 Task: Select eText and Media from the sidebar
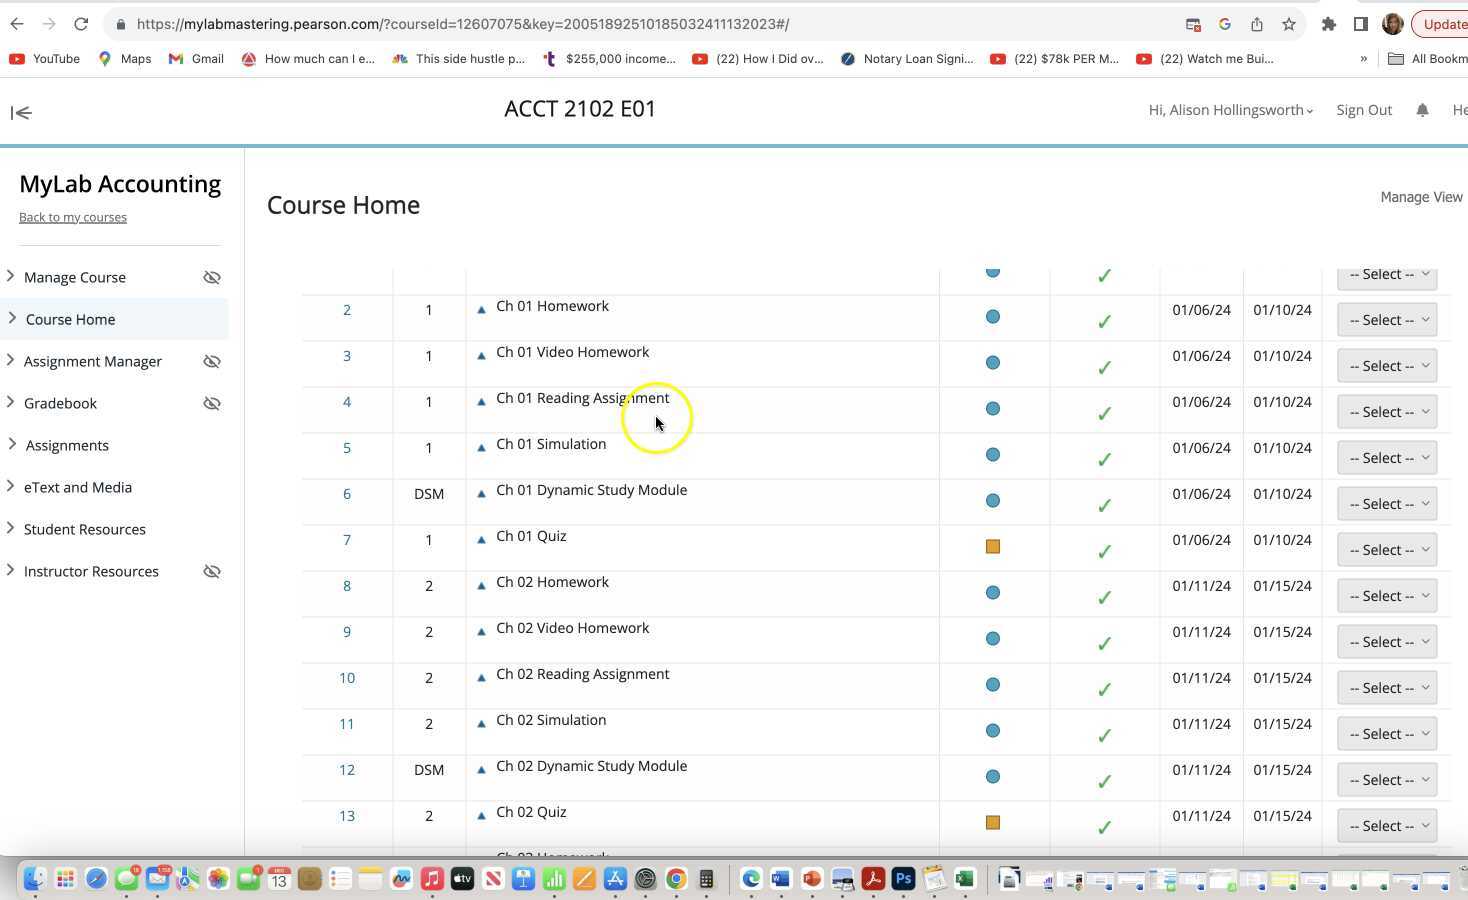coord(78,487)
